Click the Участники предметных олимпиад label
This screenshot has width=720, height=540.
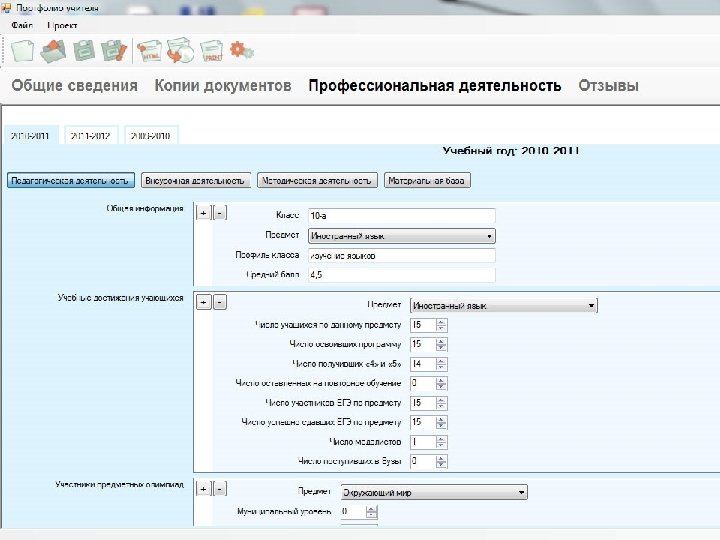click(119, 484)
